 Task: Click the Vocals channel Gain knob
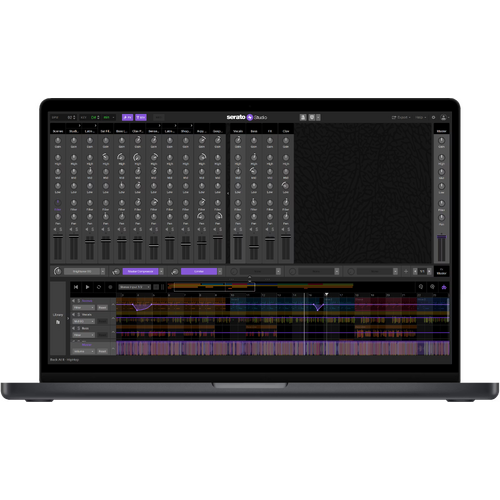pos(238,140)
